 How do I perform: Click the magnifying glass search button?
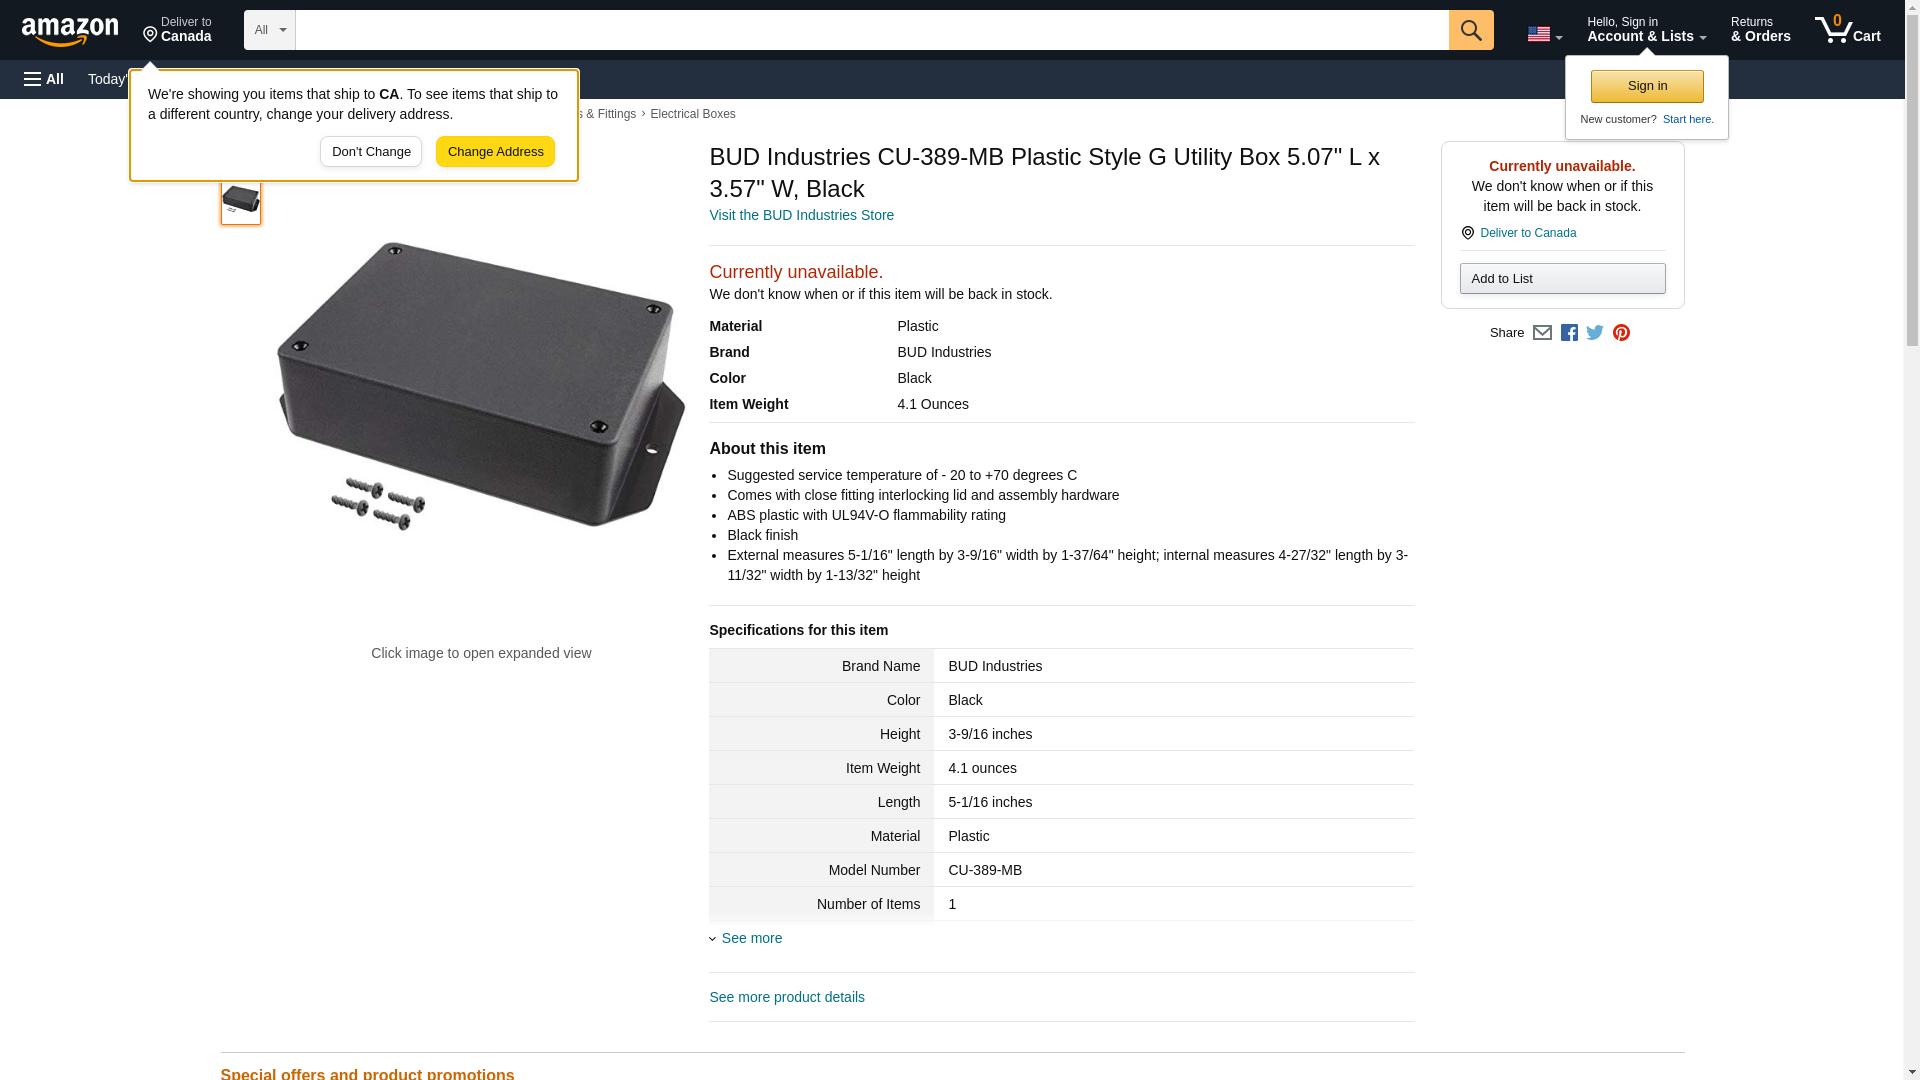click(1470, 30)
